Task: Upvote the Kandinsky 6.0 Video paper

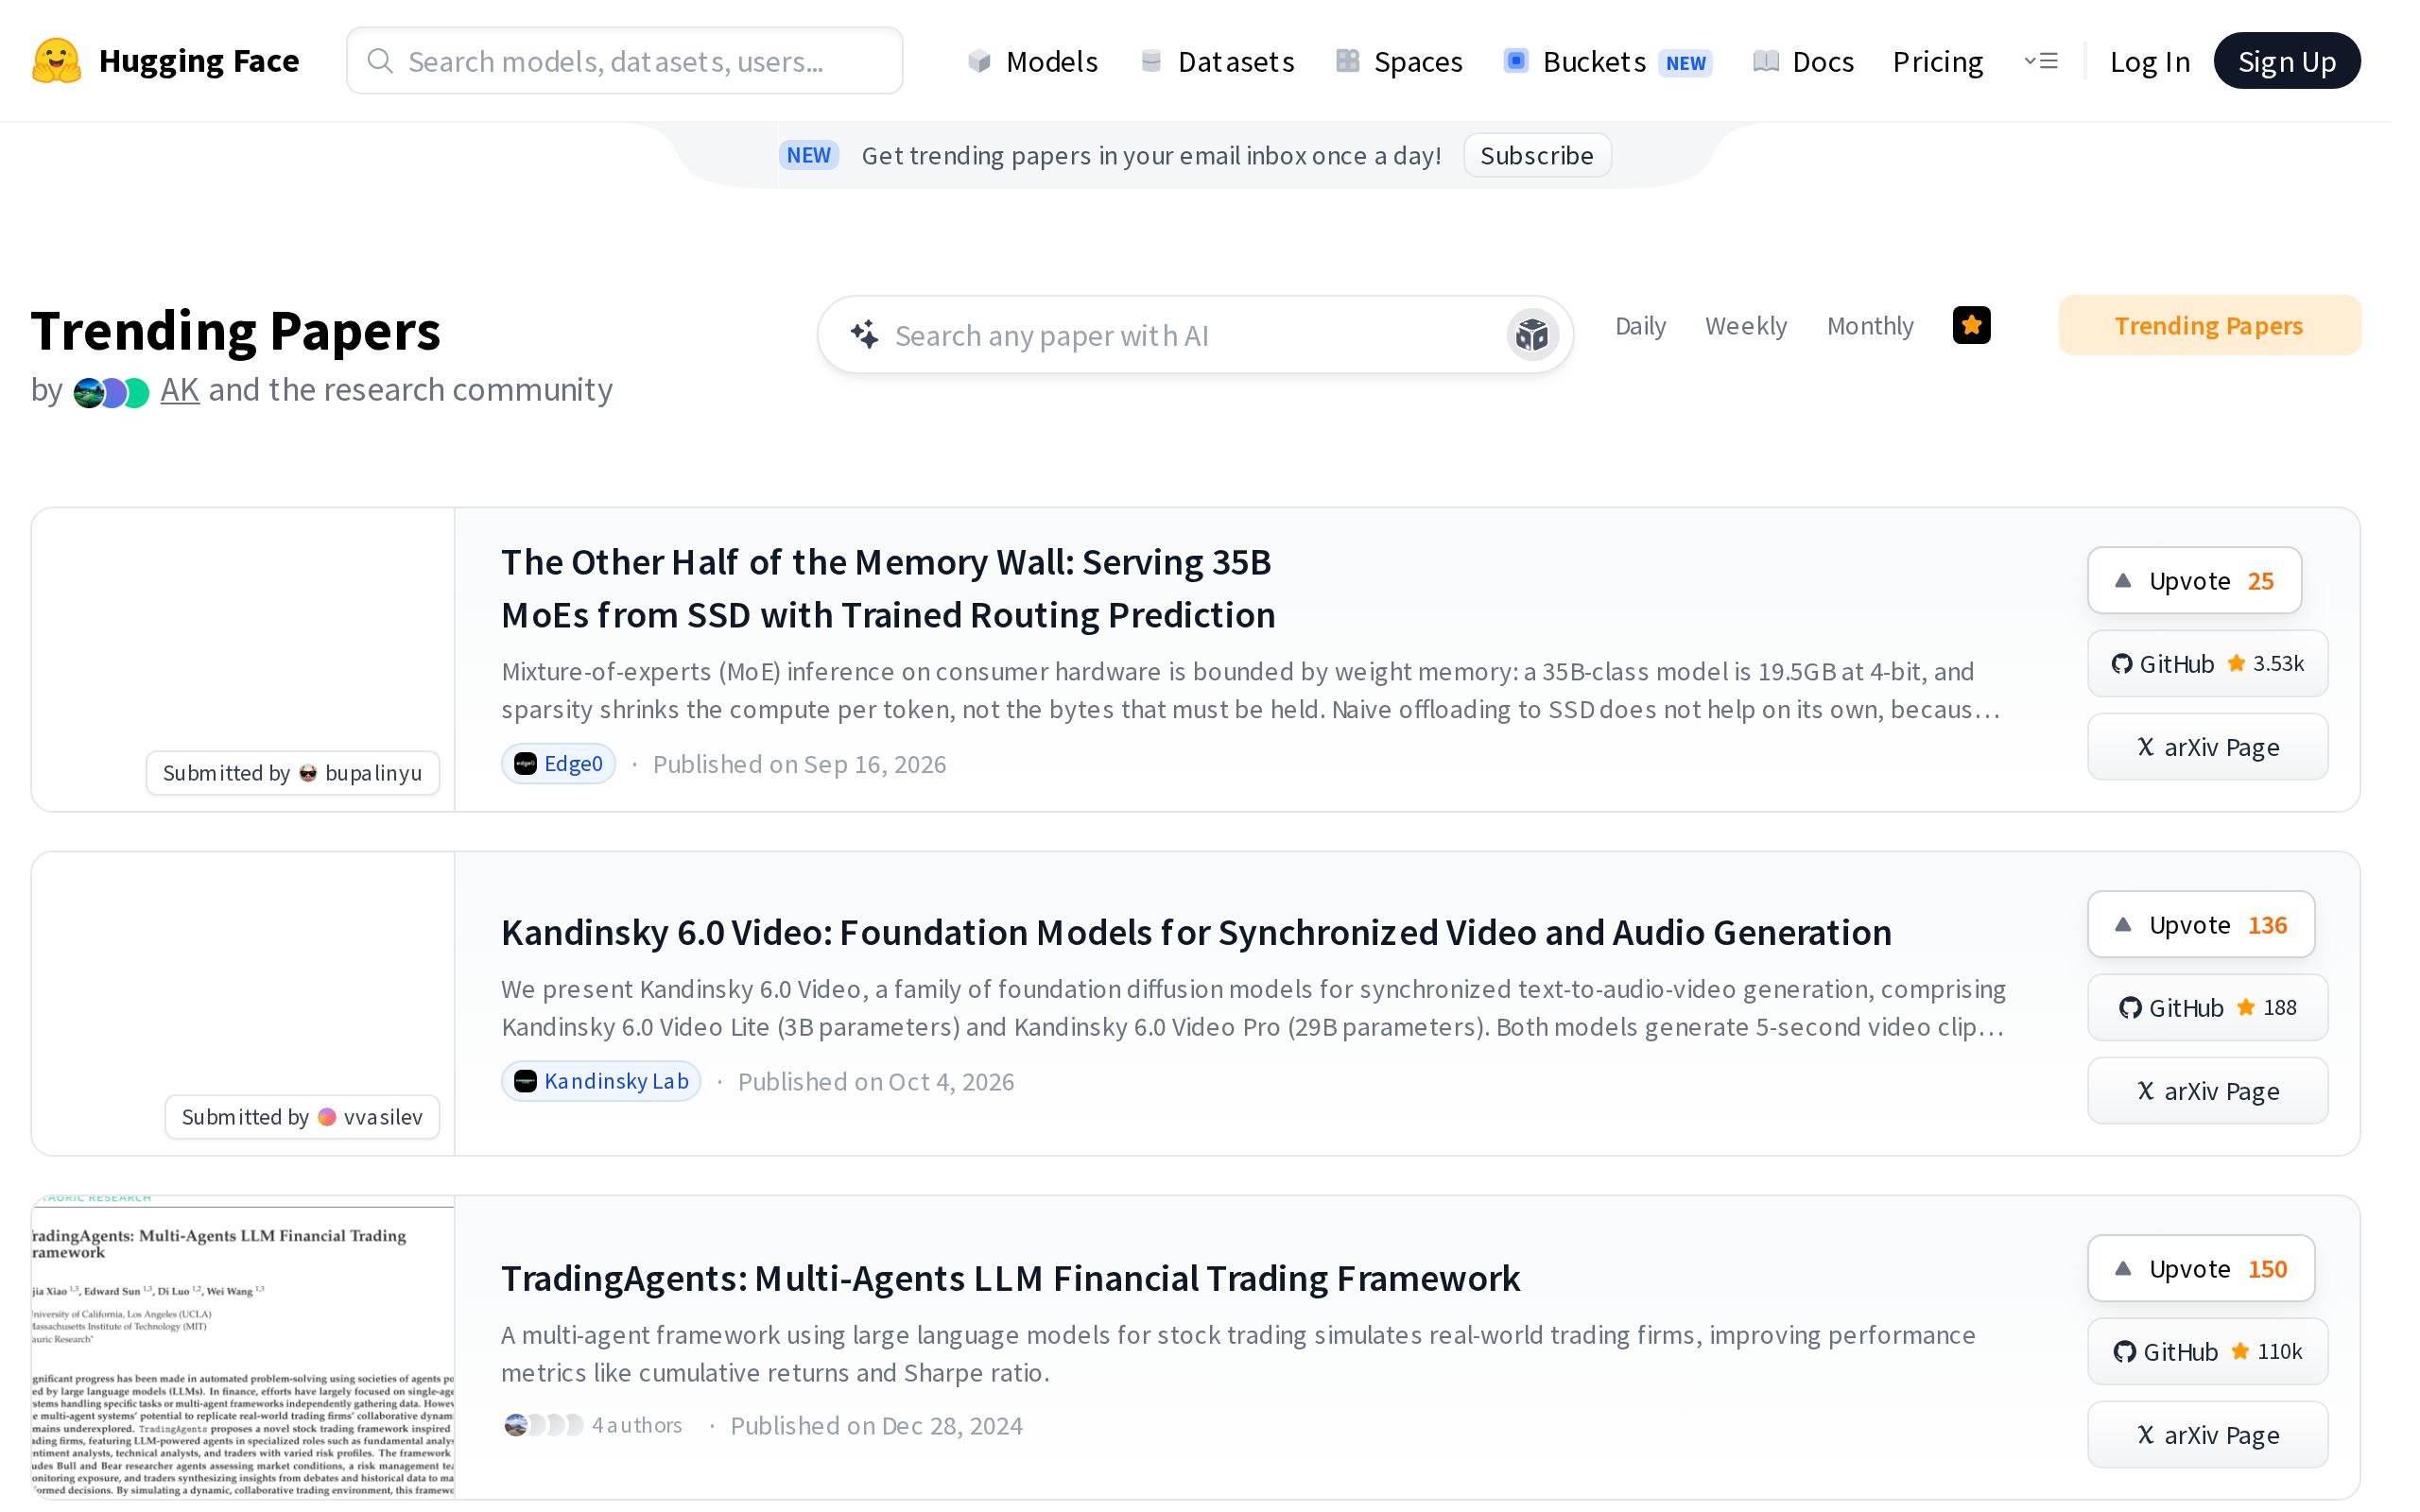Action: (x=2201, y=925)
